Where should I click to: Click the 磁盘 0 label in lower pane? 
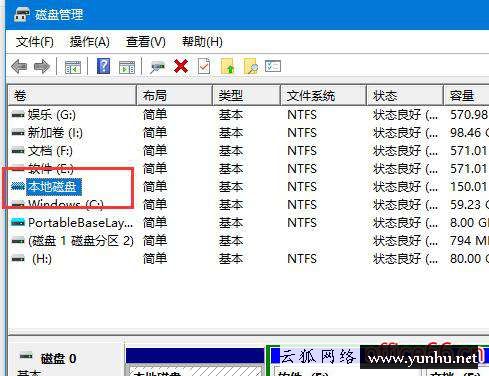(x=58, y=359)
